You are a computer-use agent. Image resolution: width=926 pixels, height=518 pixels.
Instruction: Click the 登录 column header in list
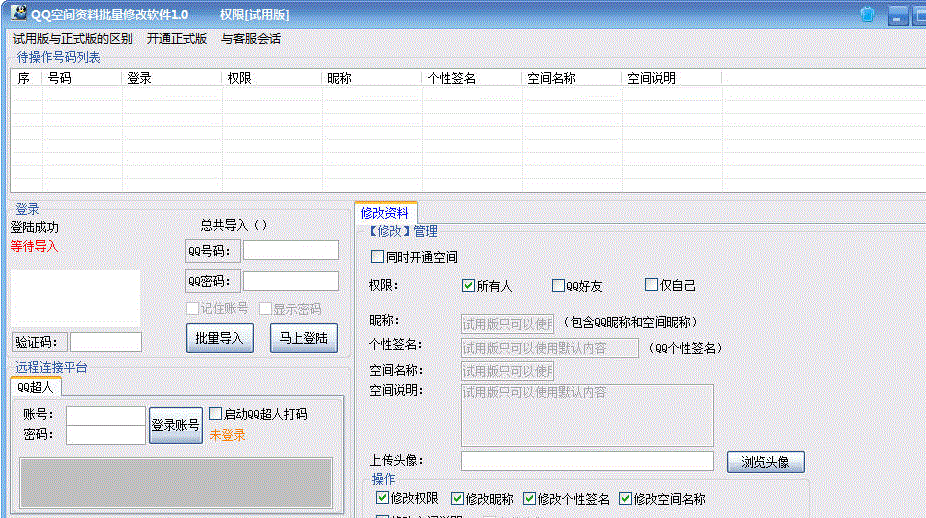172,78
